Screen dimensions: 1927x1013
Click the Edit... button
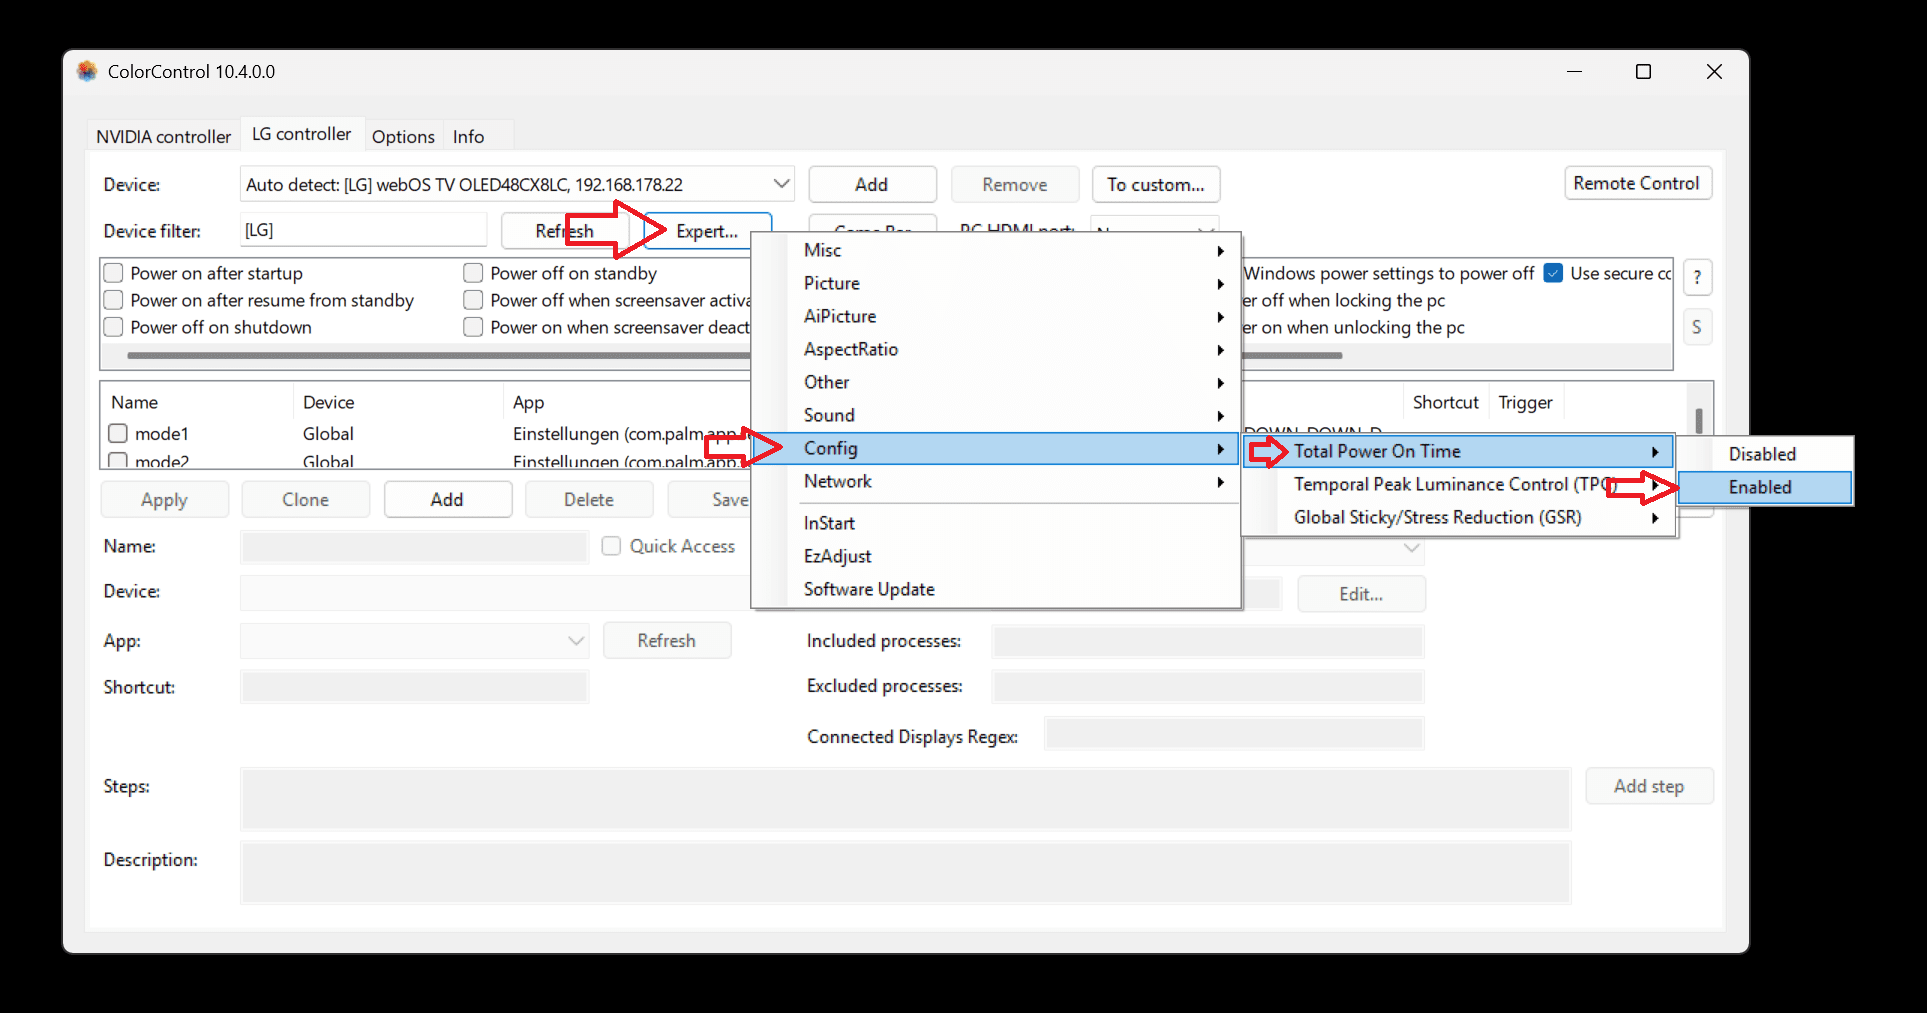pyautogui.click(x=1362, y=594)
